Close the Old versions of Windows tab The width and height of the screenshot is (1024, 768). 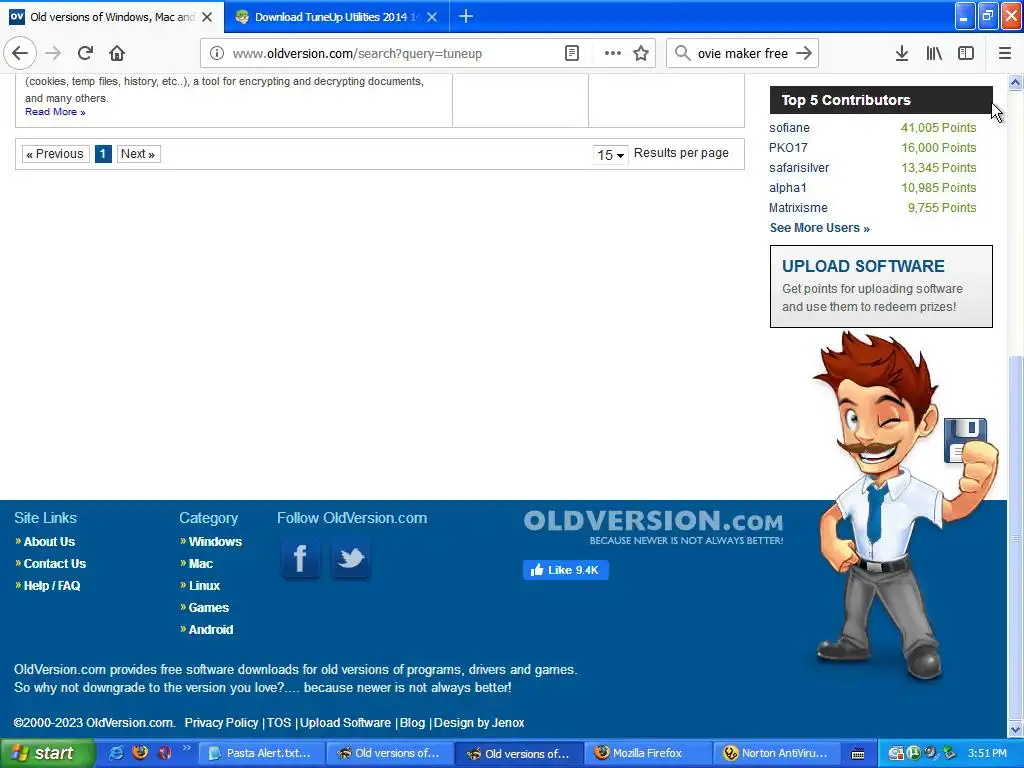point(207,17)
